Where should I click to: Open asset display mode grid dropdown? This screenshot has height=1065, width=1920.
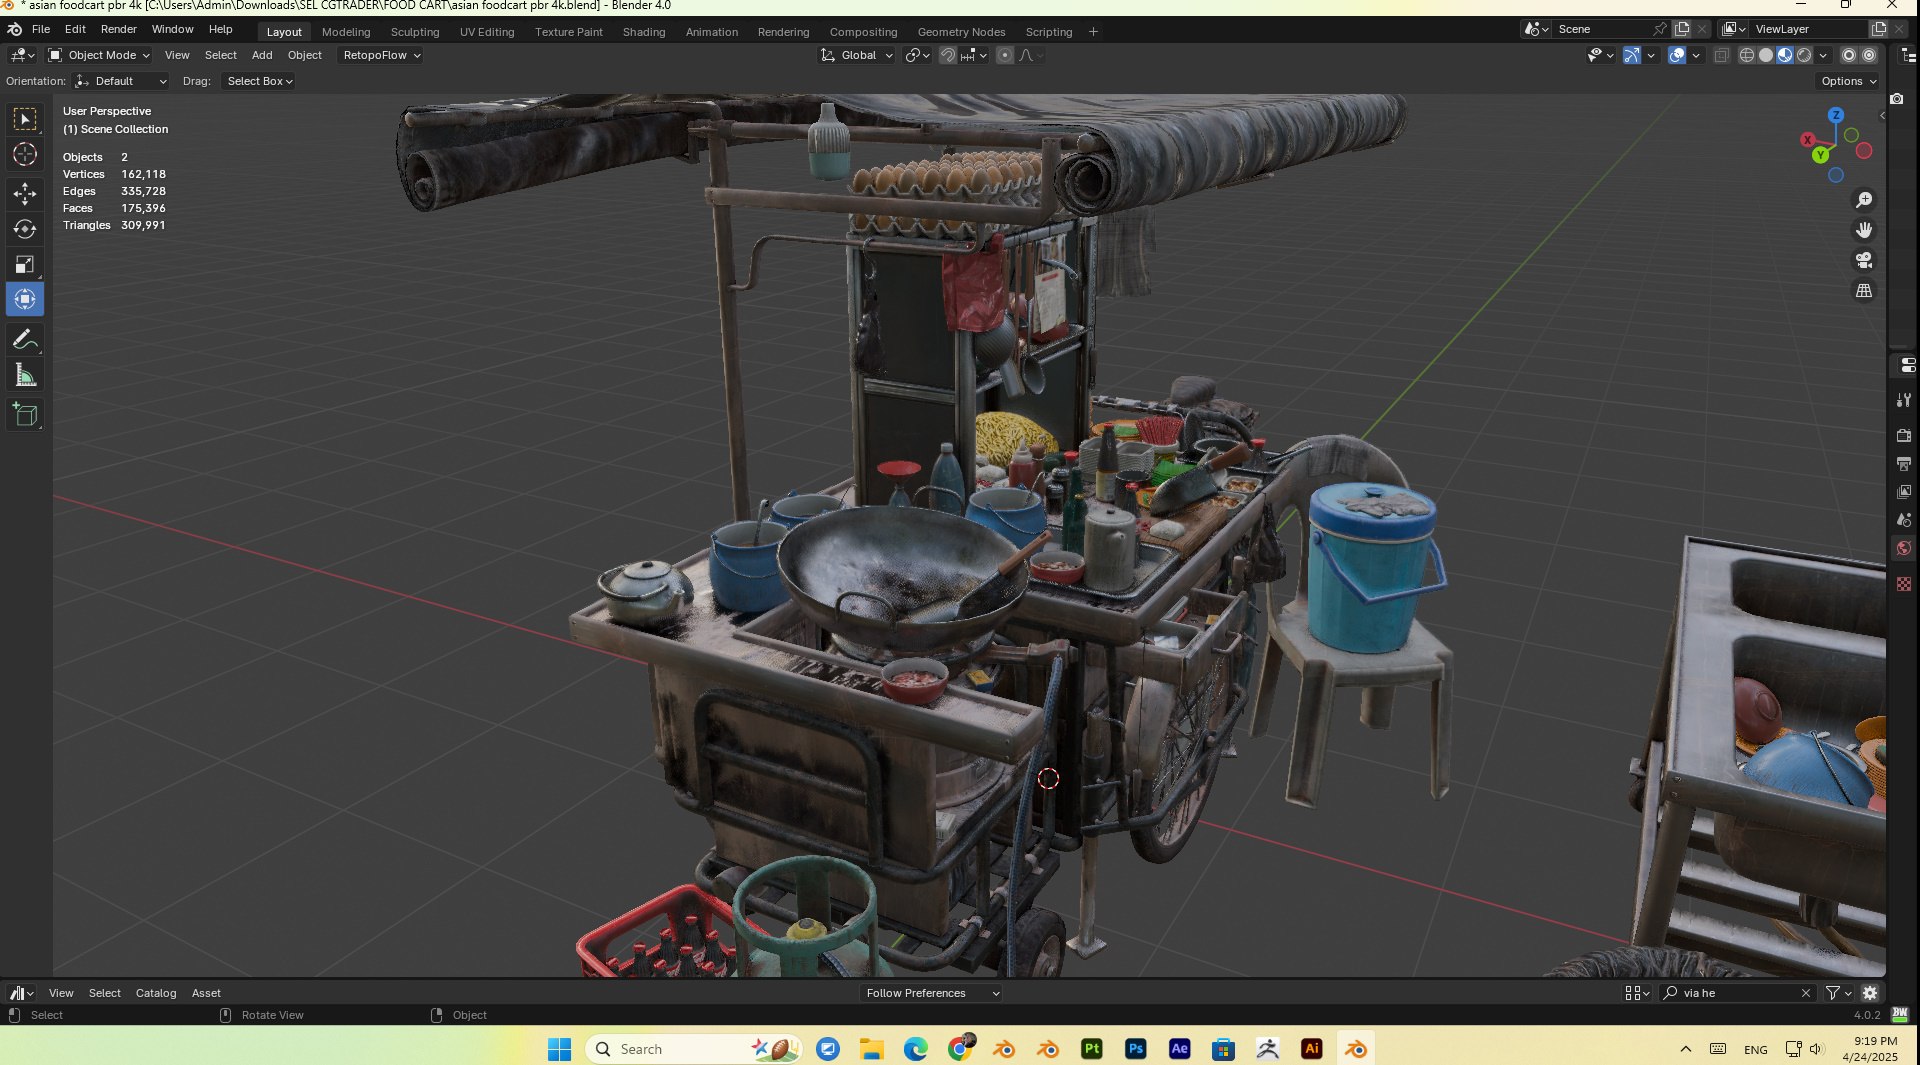pos(1637,993)
